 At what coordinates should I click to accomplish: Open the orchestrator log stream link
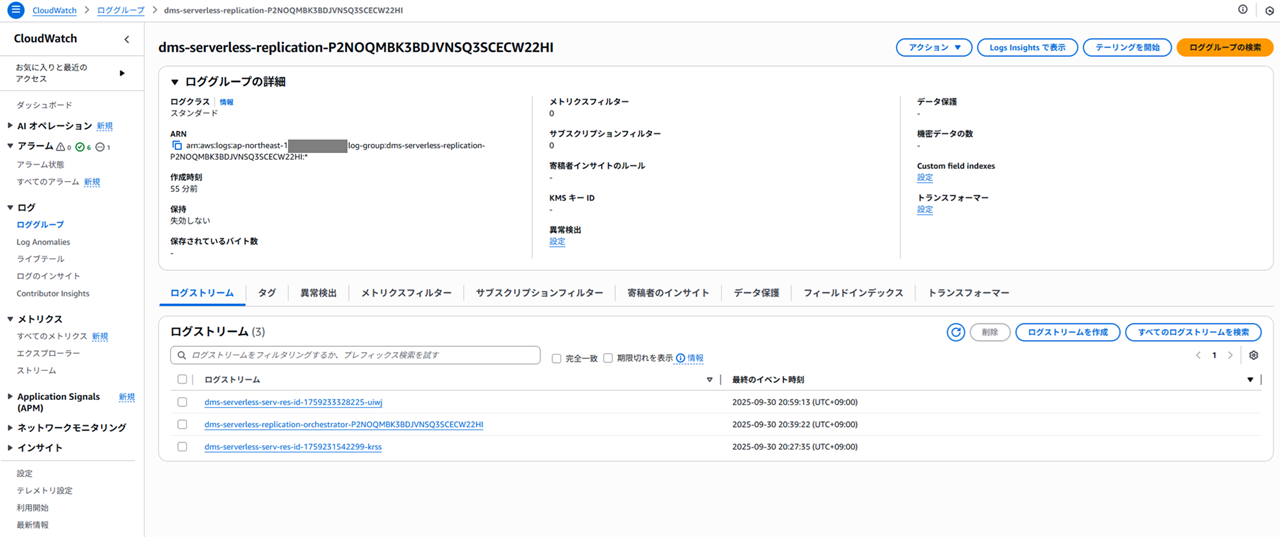[343, 424]
